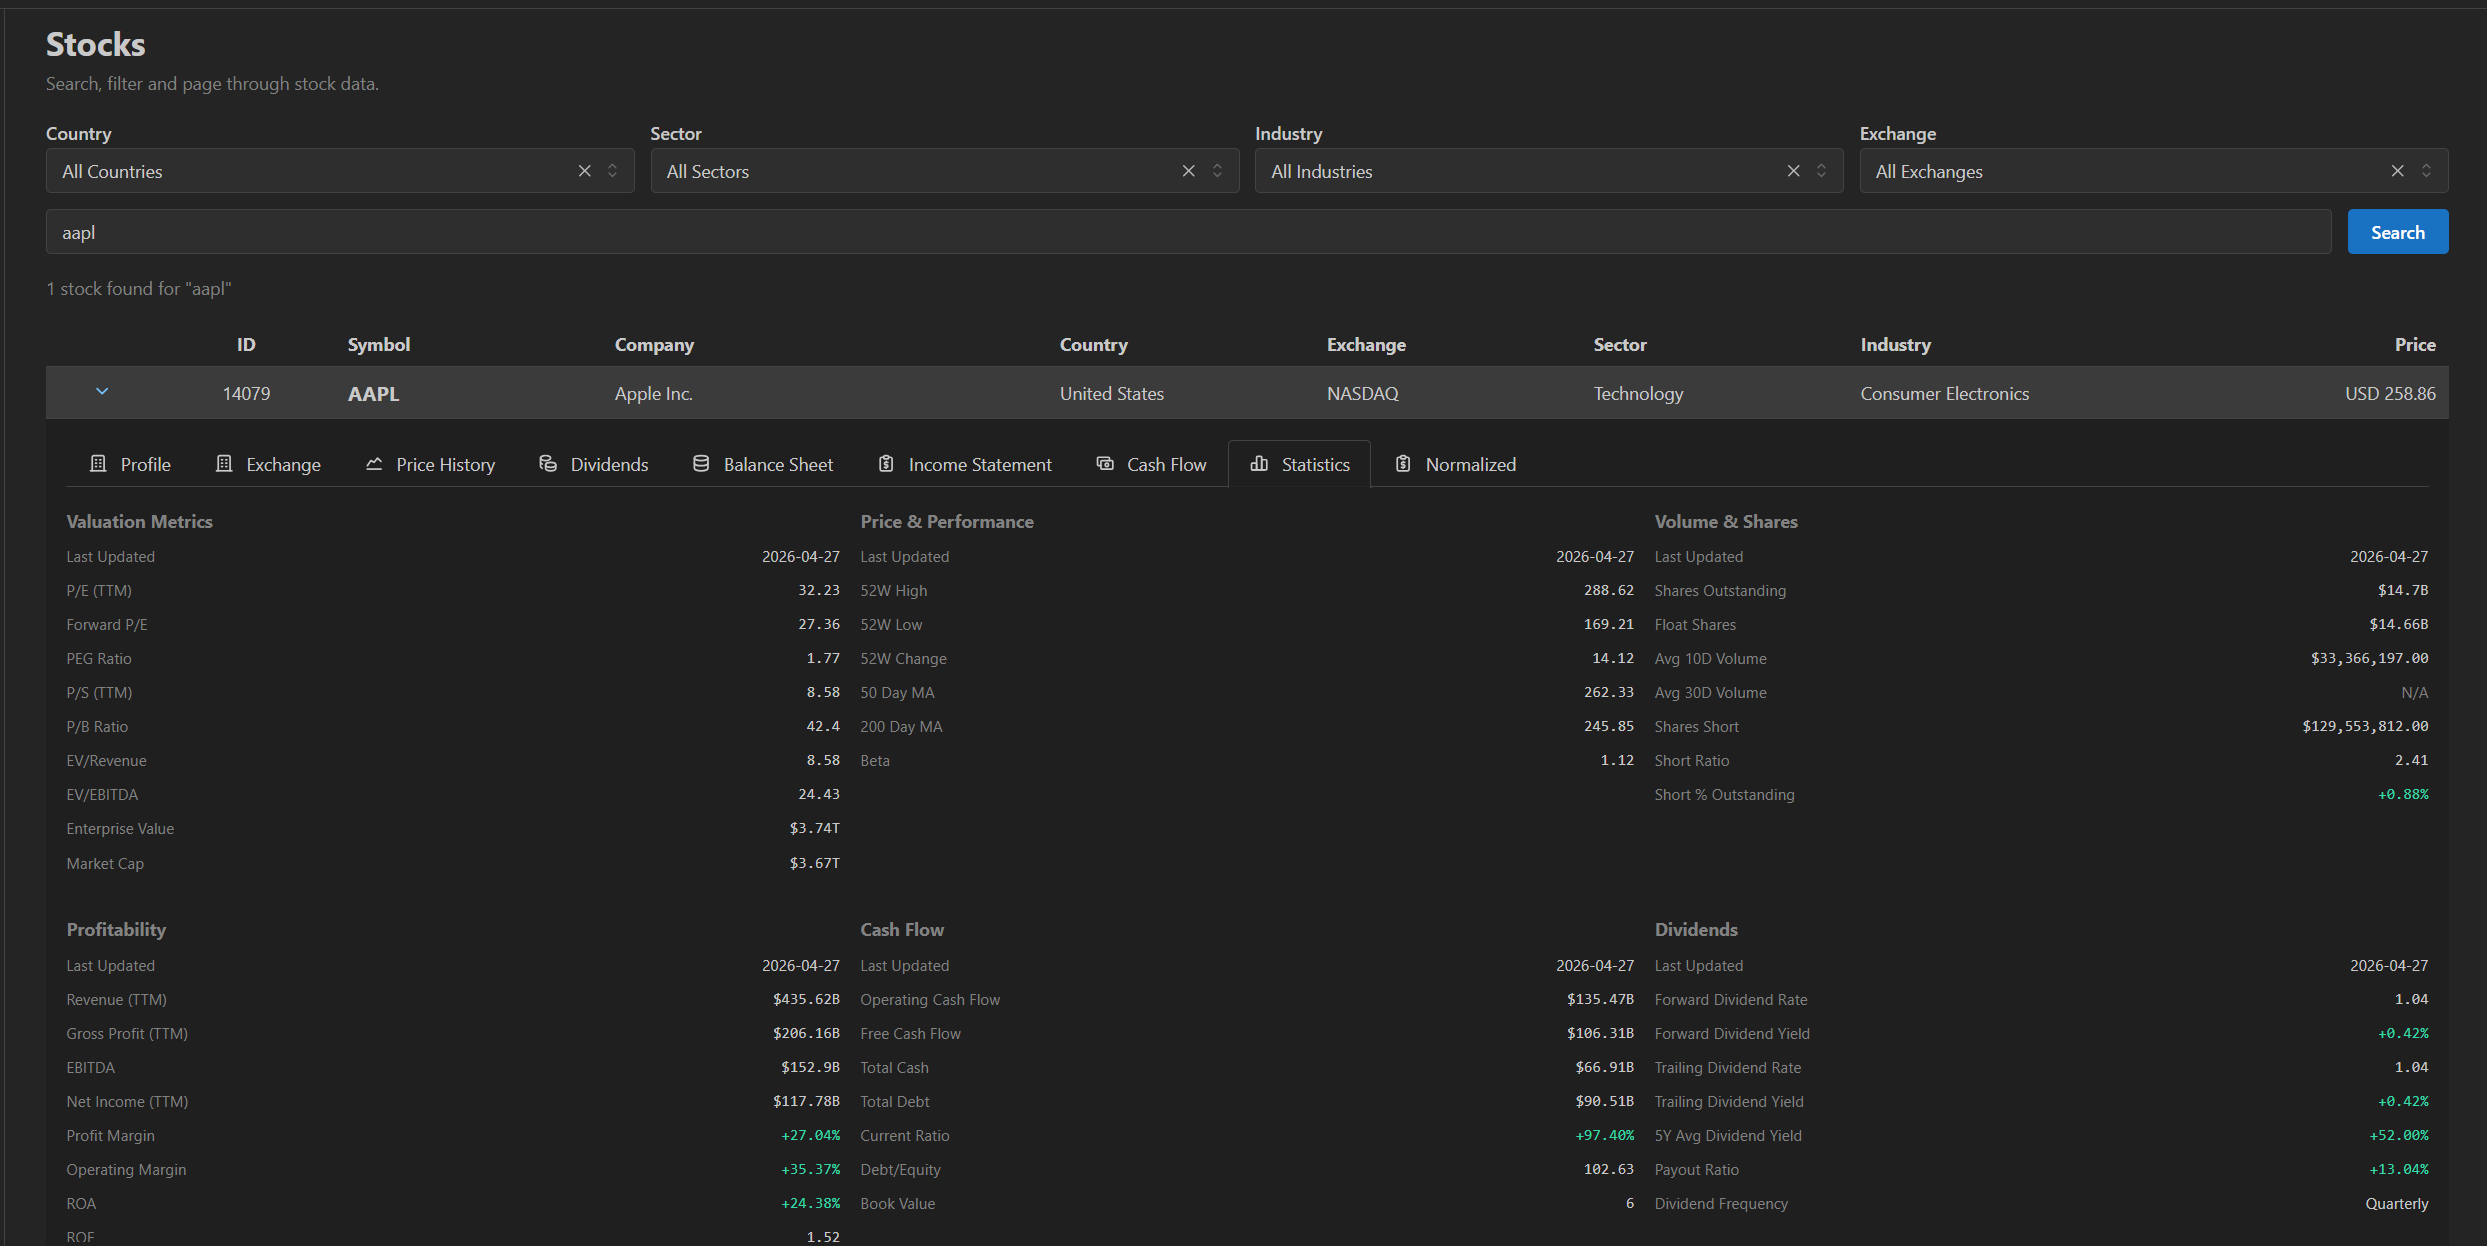Click the Enterprise Value $3.74T

(815, 829)
